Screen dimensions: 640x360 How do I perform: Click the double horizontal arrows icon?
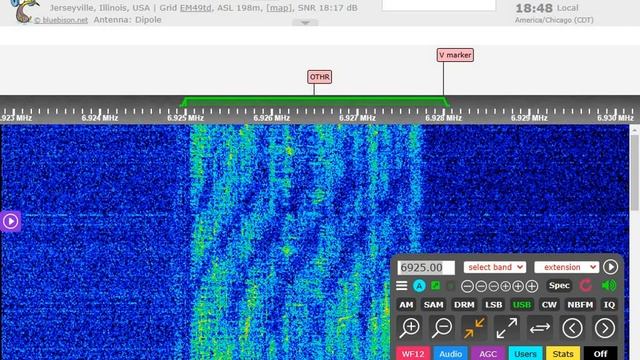click(x=540, y=328)
